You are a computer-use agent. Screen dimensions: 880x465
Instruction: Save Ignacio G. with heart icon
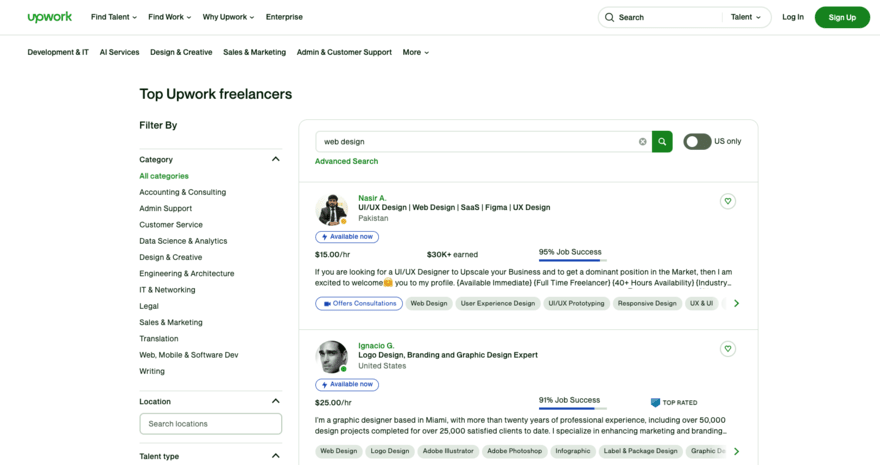pyautogui.click(x=727, y=349)
